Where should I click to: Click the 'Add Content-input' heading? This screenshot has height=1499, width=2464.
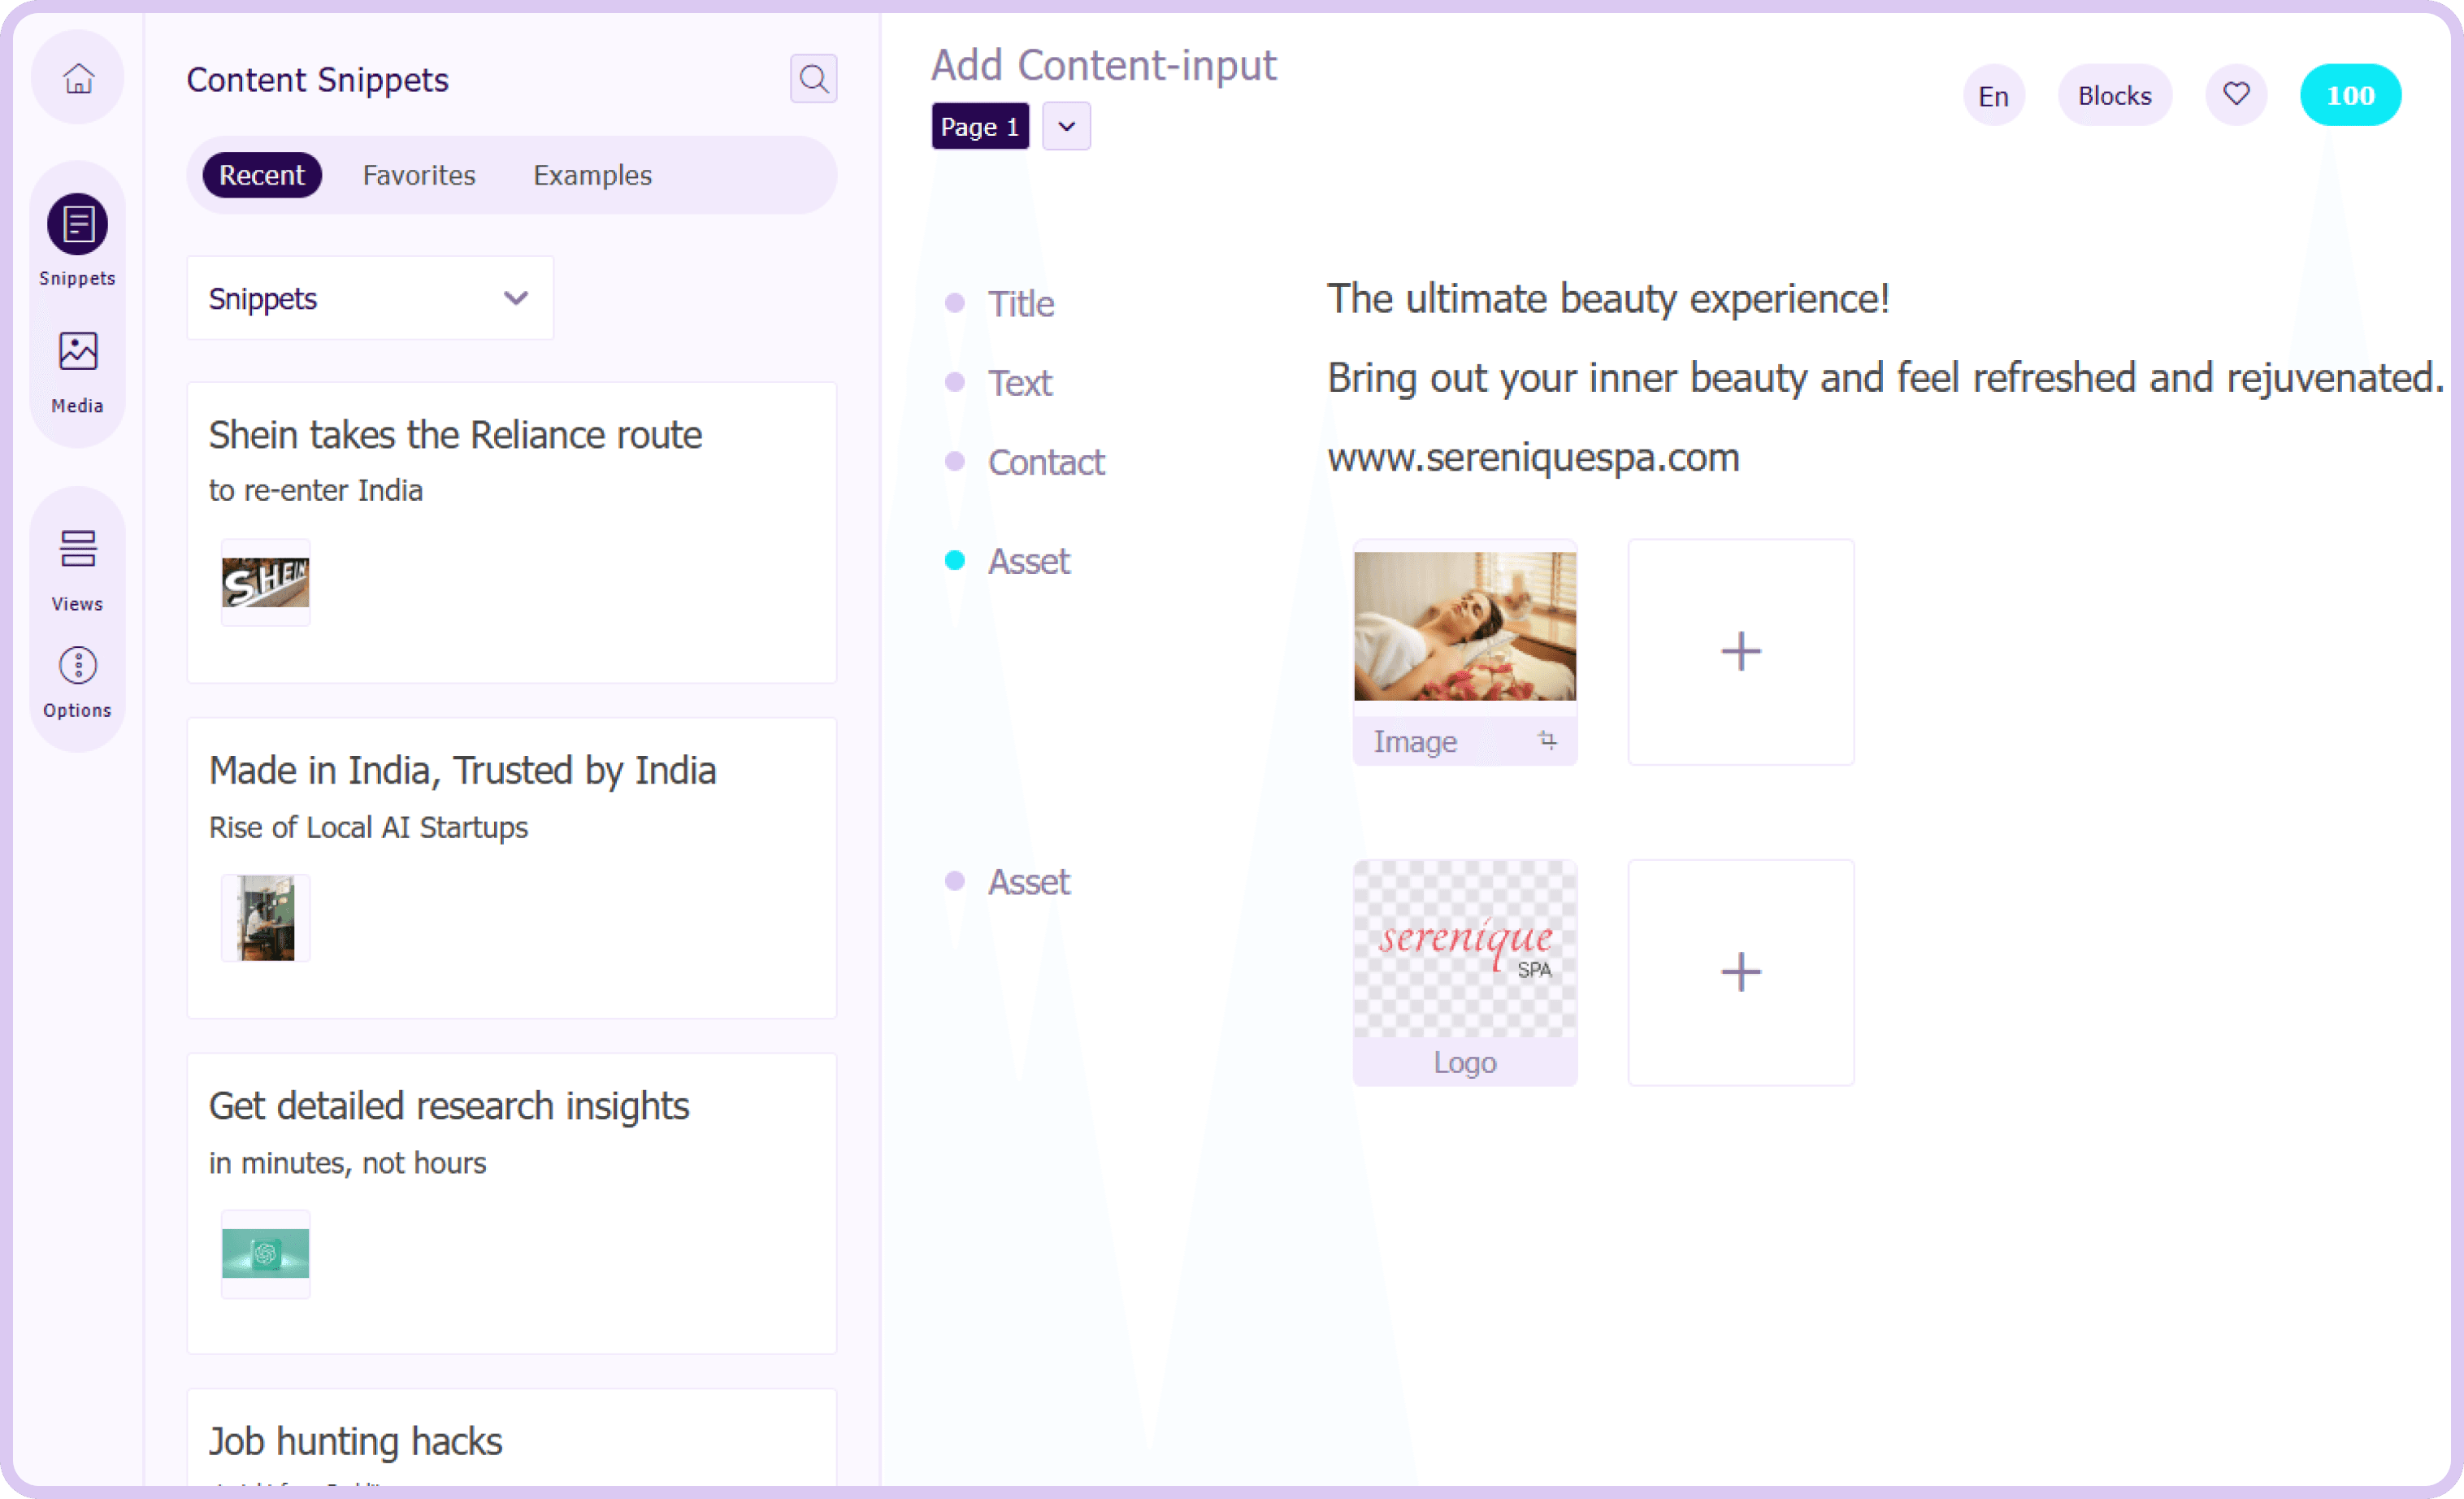coord(1104,65)
